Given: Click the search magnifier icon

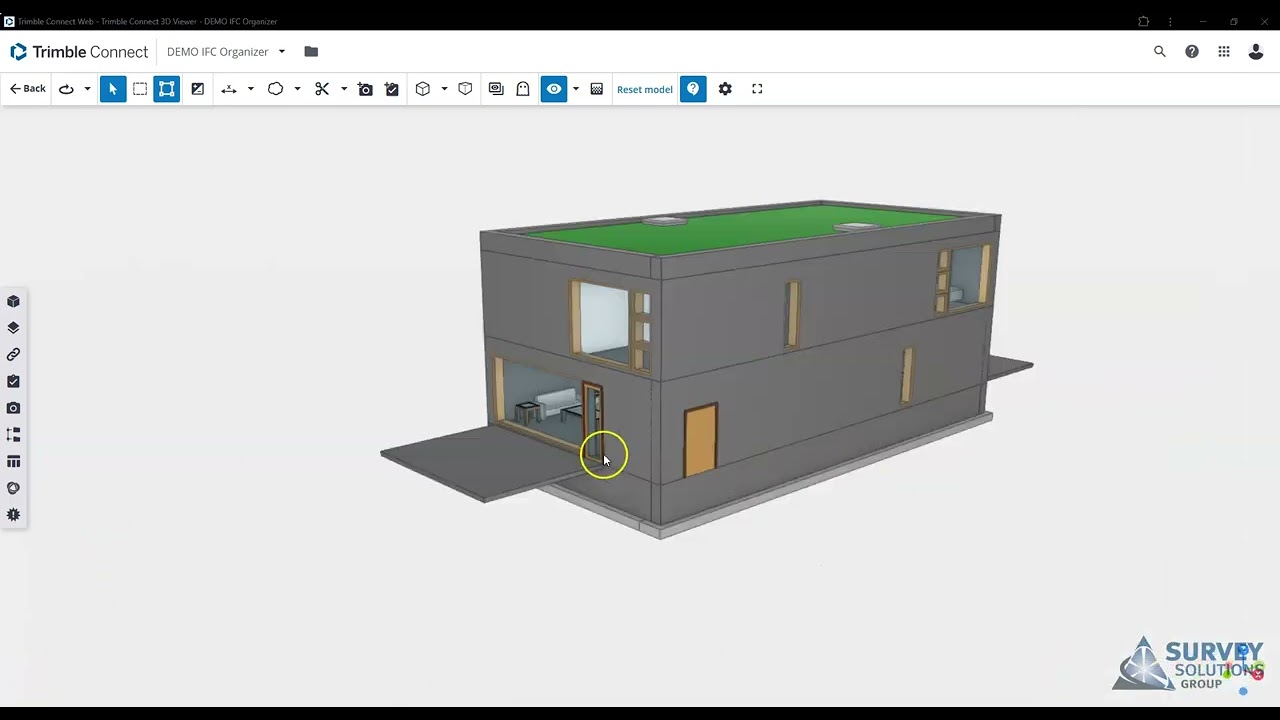Looking at the screenshot, I should pyautogui.click(x=1160, y=52).
